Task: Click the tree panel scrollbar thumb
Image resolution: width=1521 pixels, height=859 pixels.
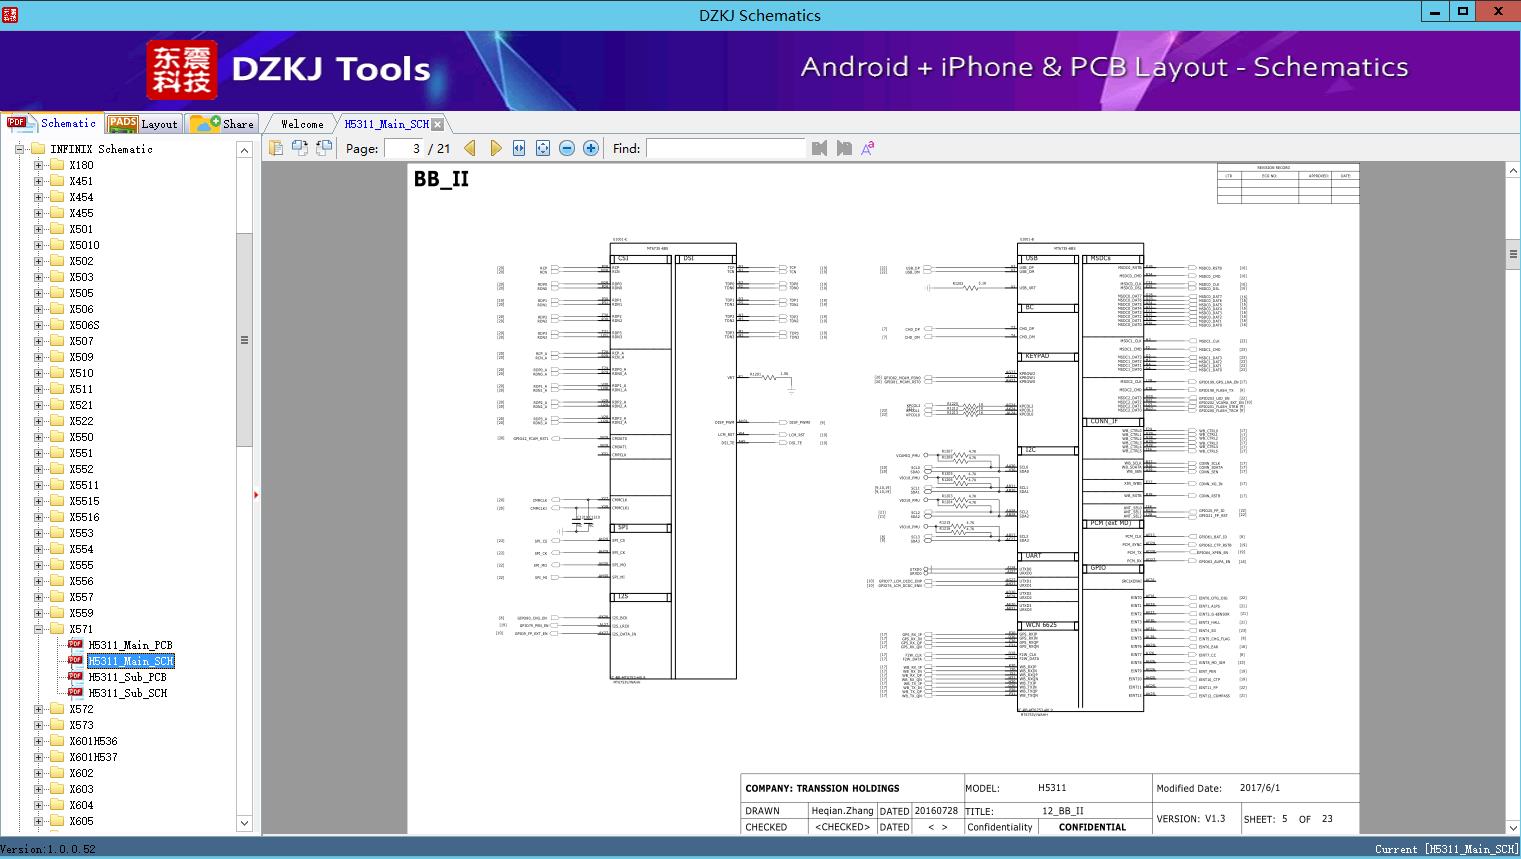Action: coord(244,340)
